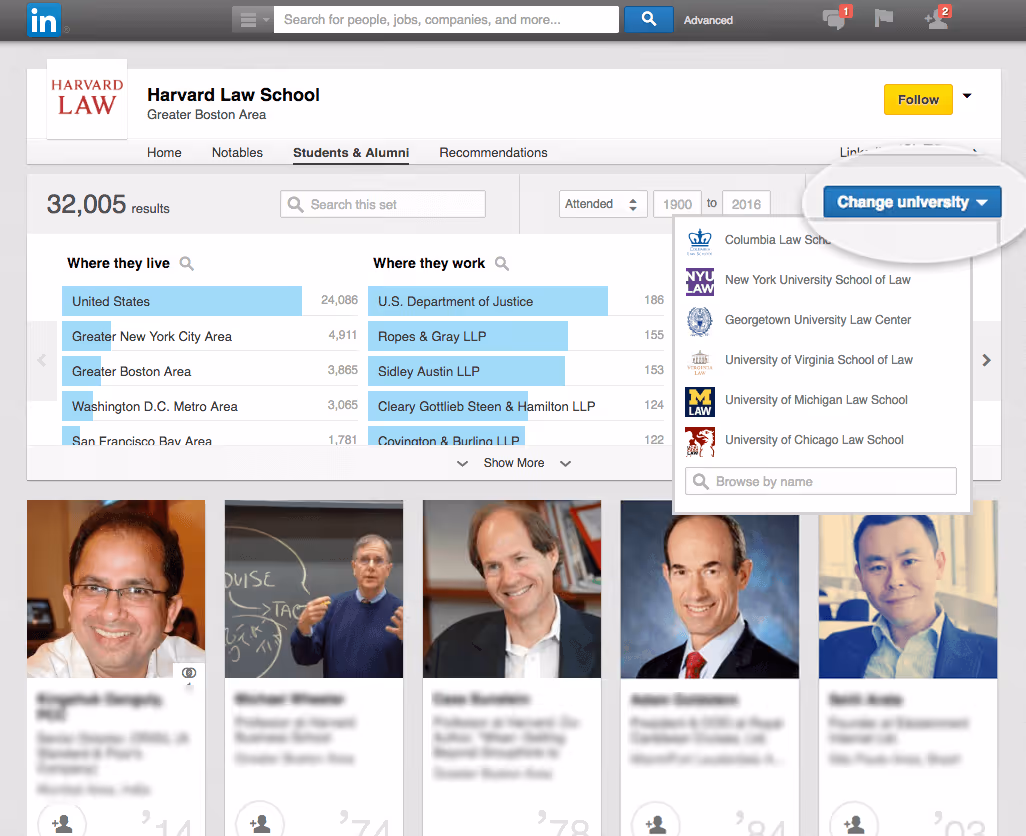Choose University of Chicago Law School

click(x=814, y=440)
